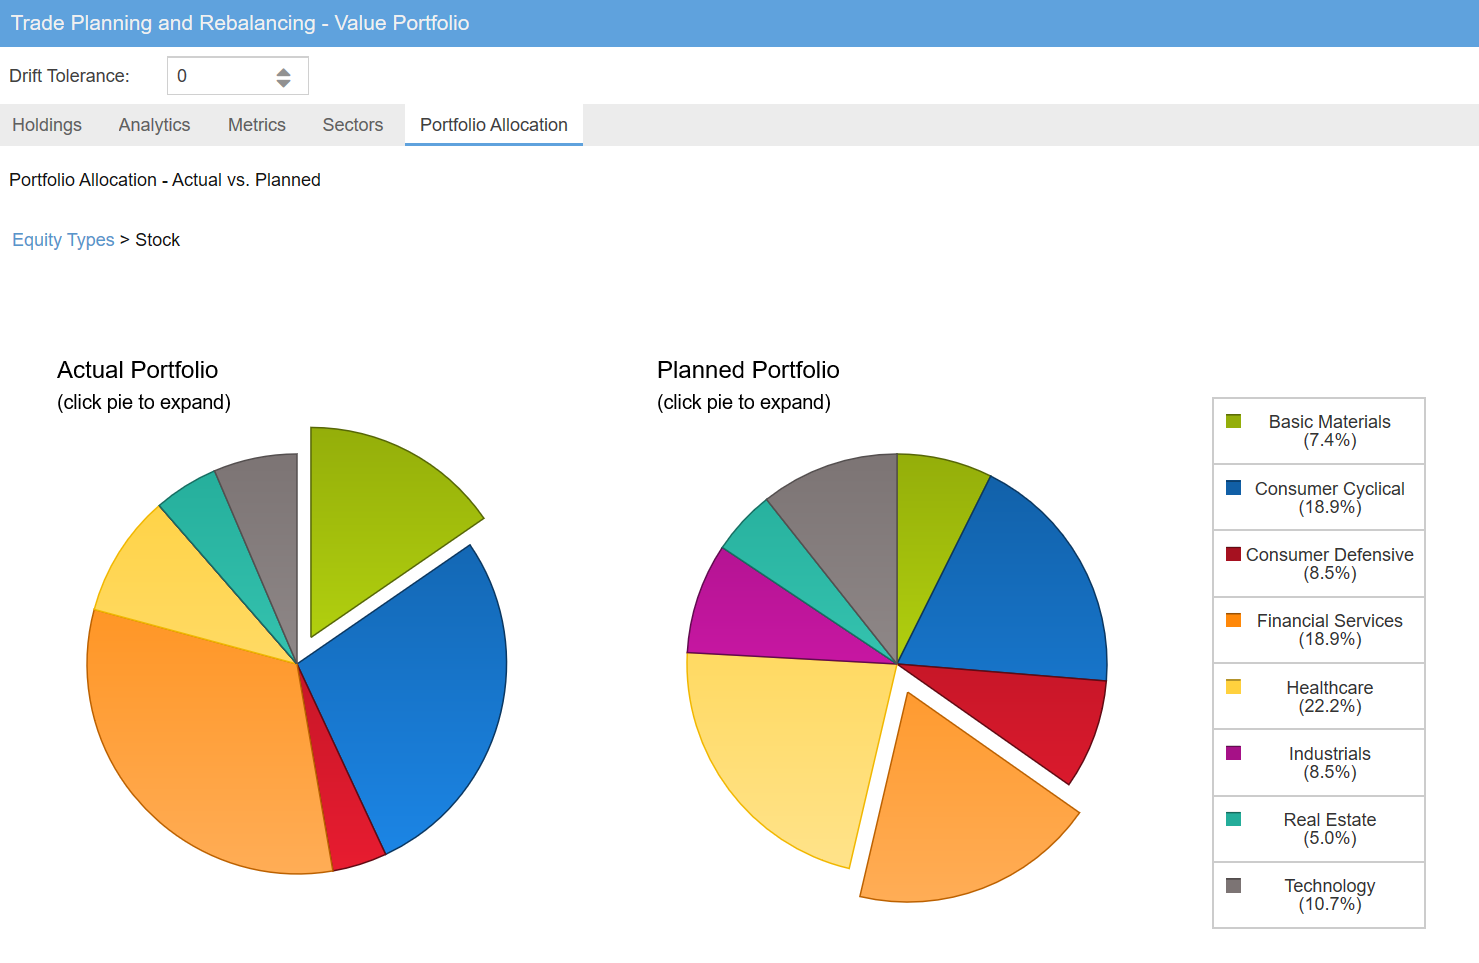The width and height of the screenshot is (1479, 963).
Task: Click the Portfolio Allocation - Actual vs. Planned heading
Action: pyautogui.click(x=165, y=180)
